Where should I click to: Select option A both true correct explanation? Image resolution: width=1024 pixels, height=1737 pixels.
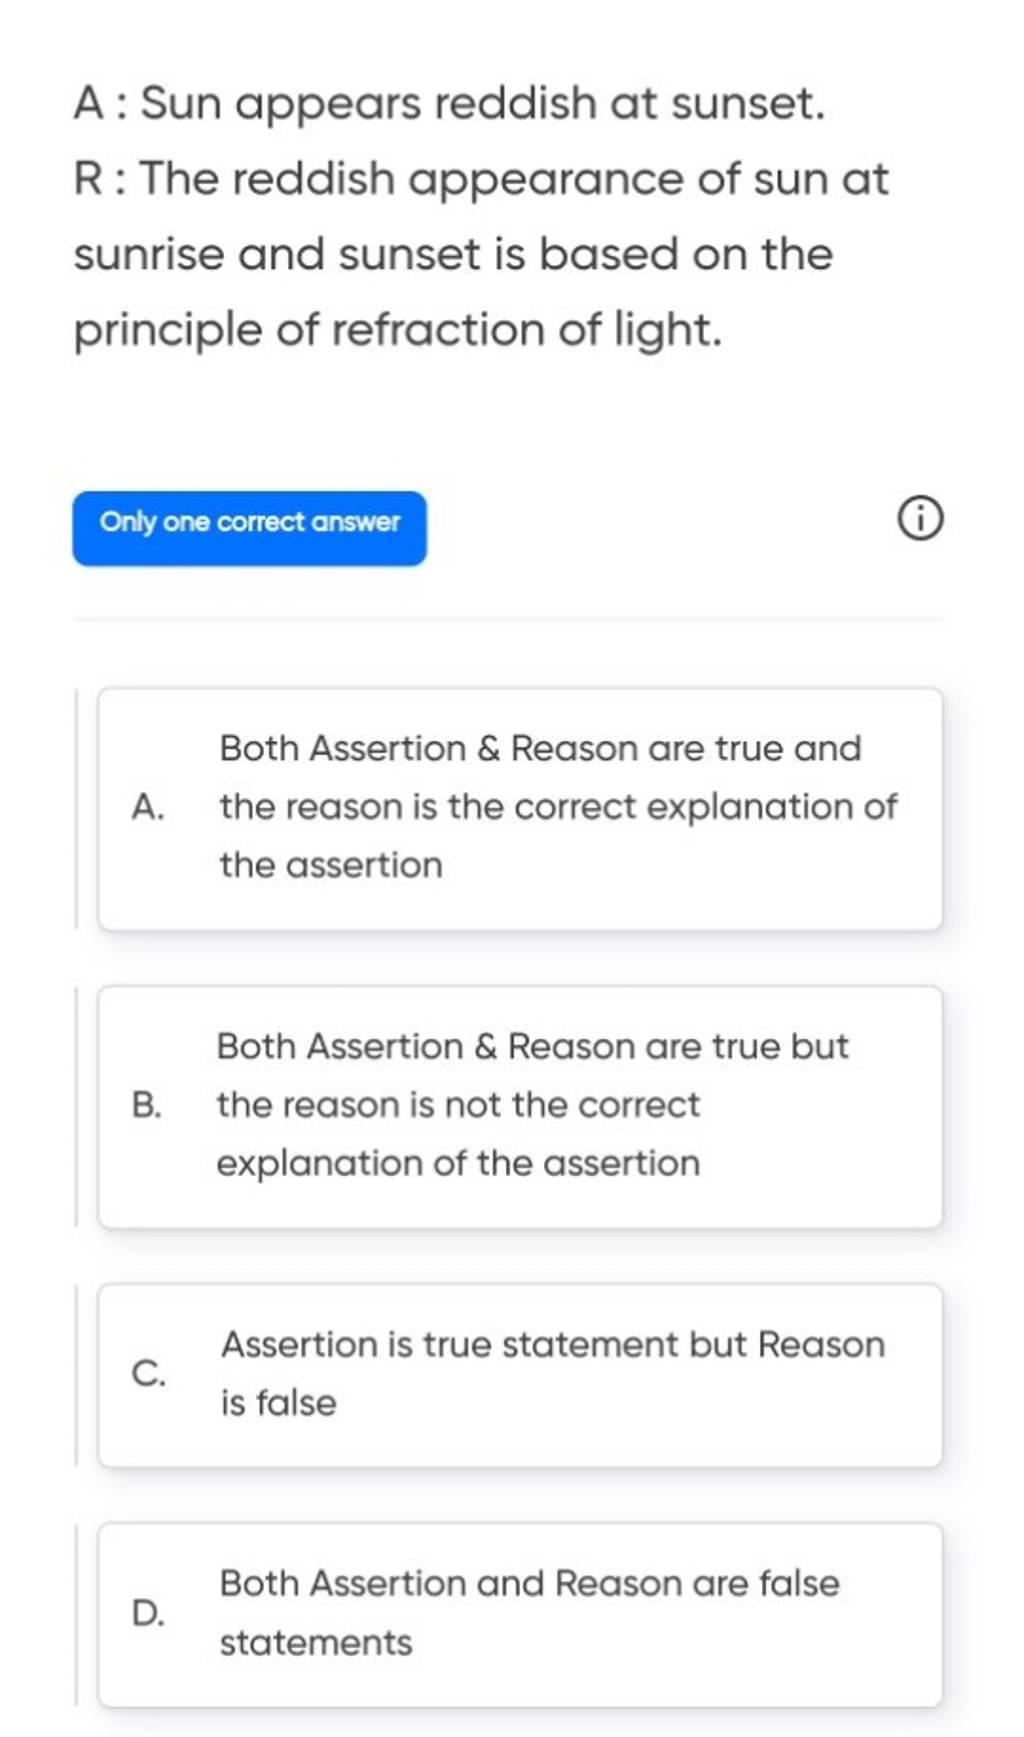(520, 808)
